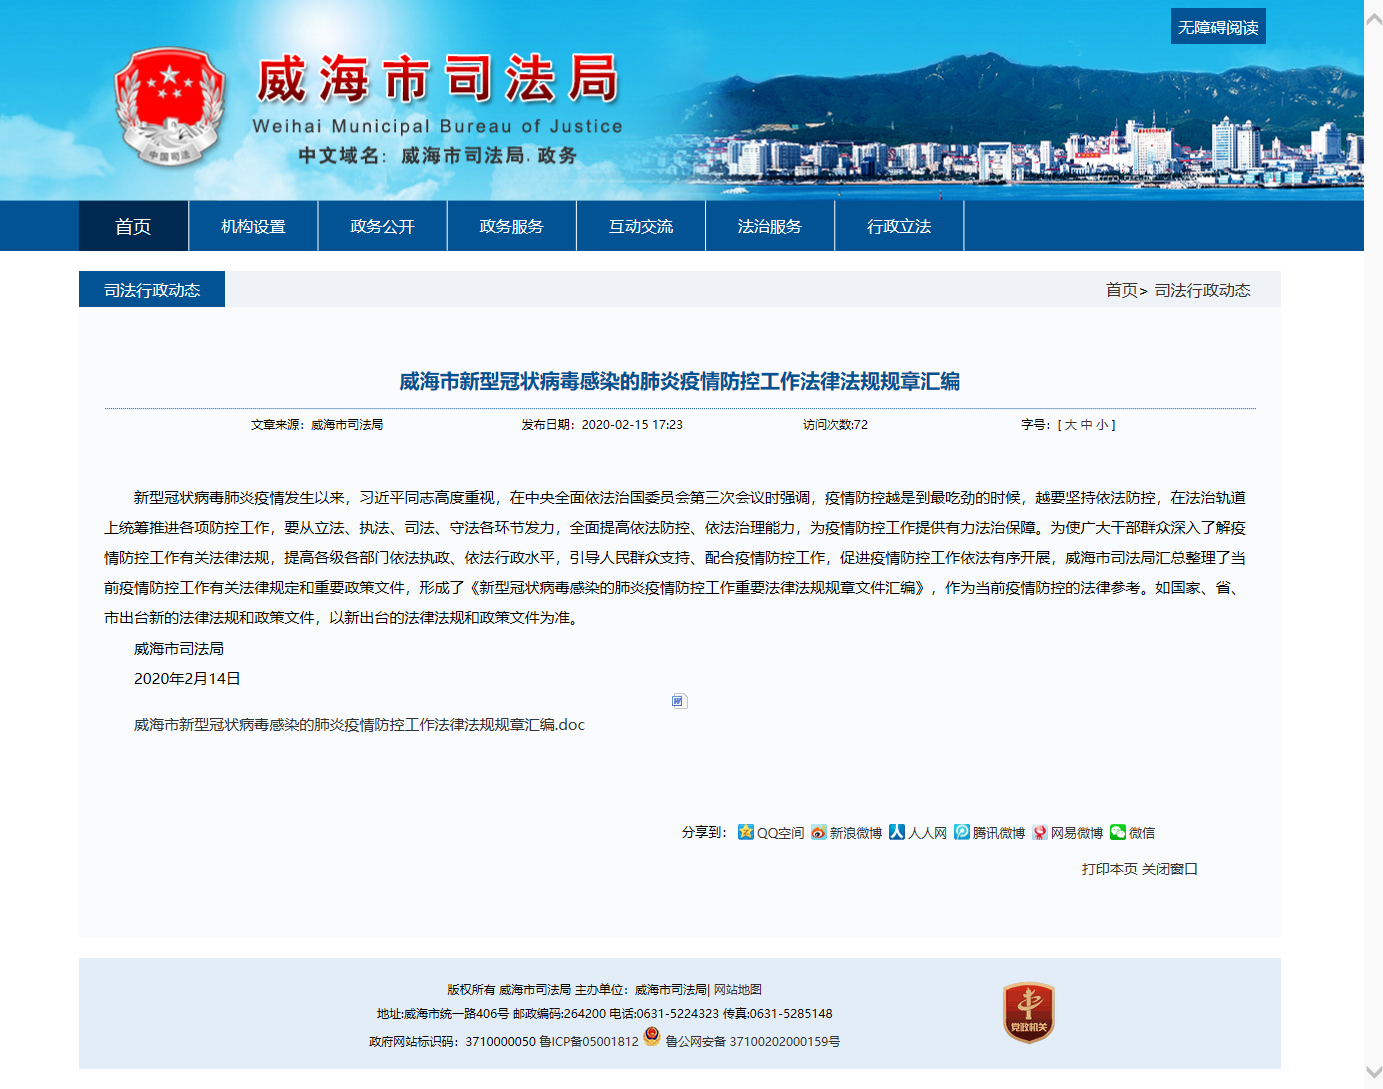The height and width of the screenshot is (1089, 1383).
Task: Set font size to 大
Action: [x=1070, y=425]
